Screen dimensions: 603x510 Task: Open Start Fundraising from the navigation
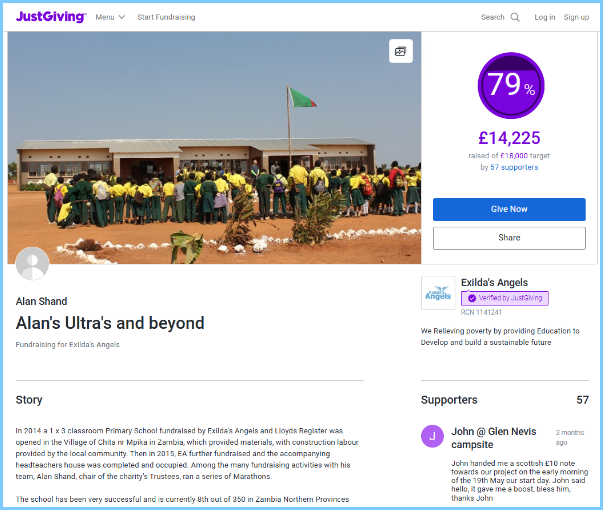pyautogui.click(x=166, y=17)
